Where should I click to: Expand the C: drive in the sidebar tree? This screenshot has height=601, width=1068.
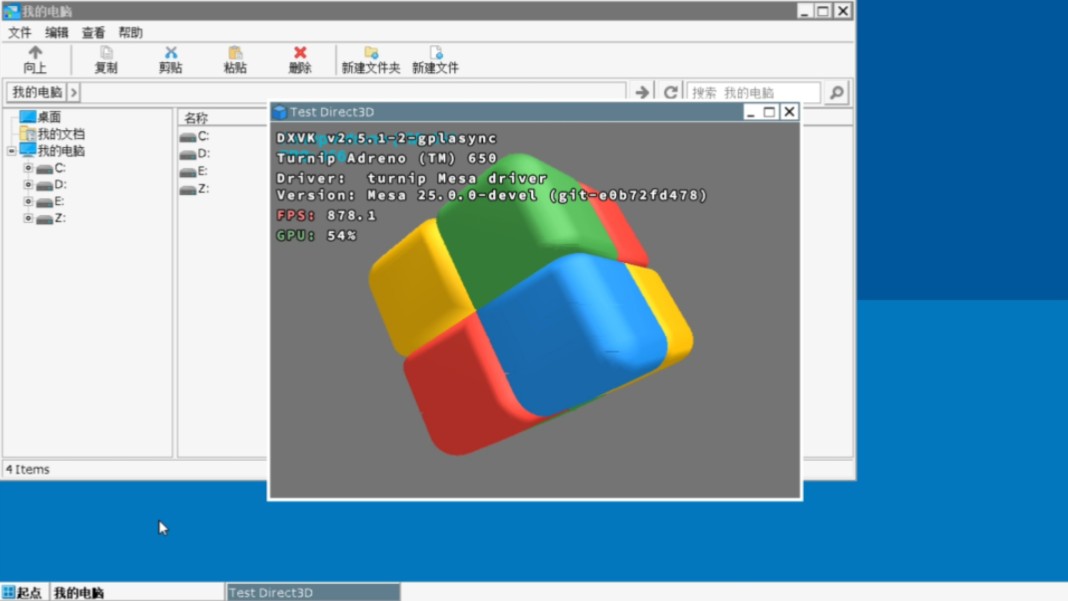(29, 168)
